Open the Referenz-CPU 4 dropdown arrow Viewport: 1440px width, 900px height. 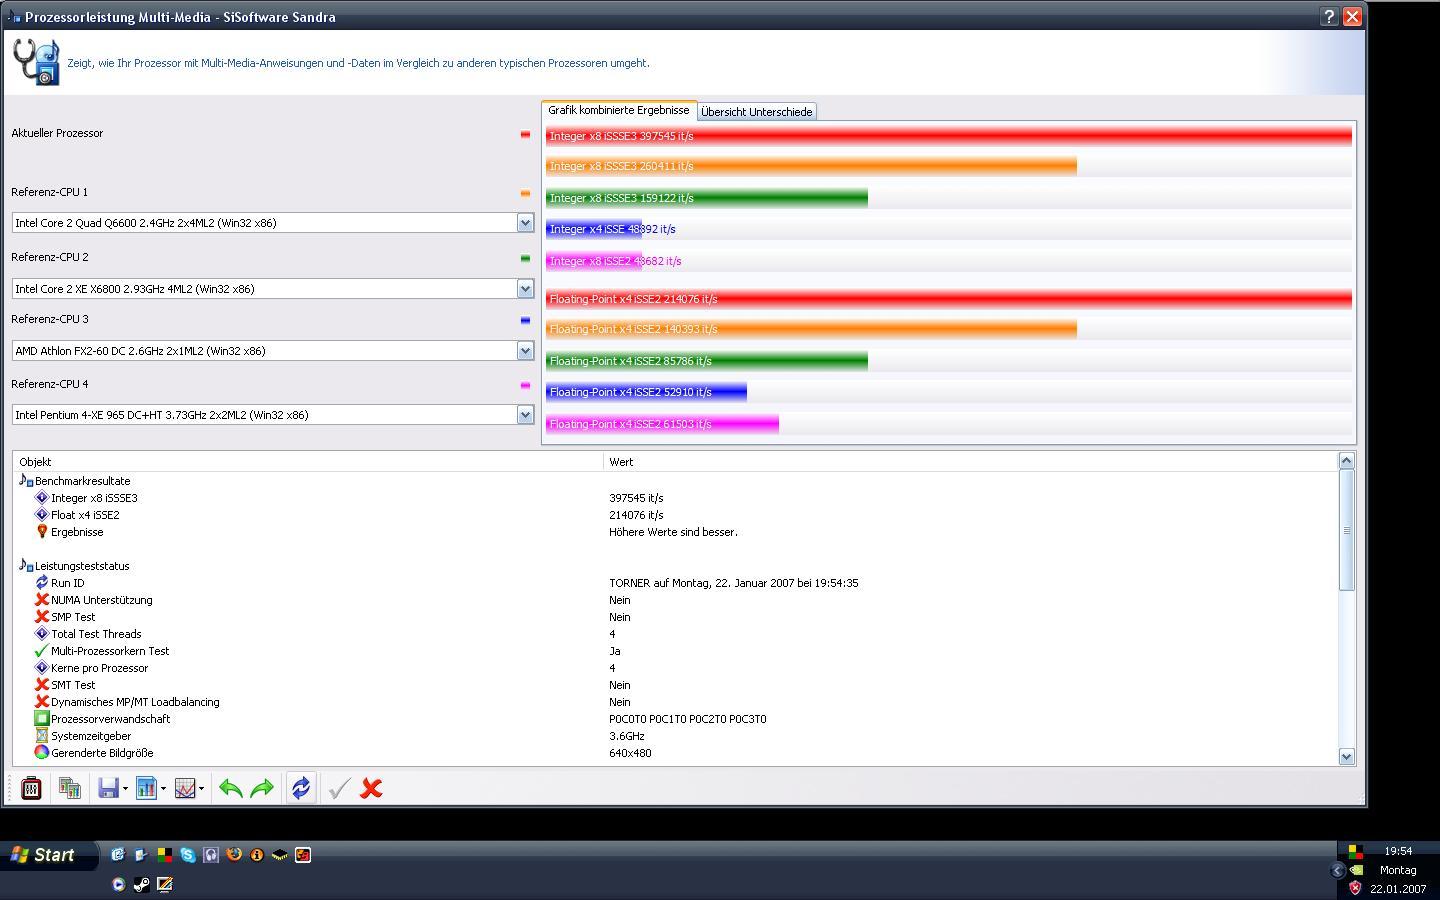click(x=525, y=415)
